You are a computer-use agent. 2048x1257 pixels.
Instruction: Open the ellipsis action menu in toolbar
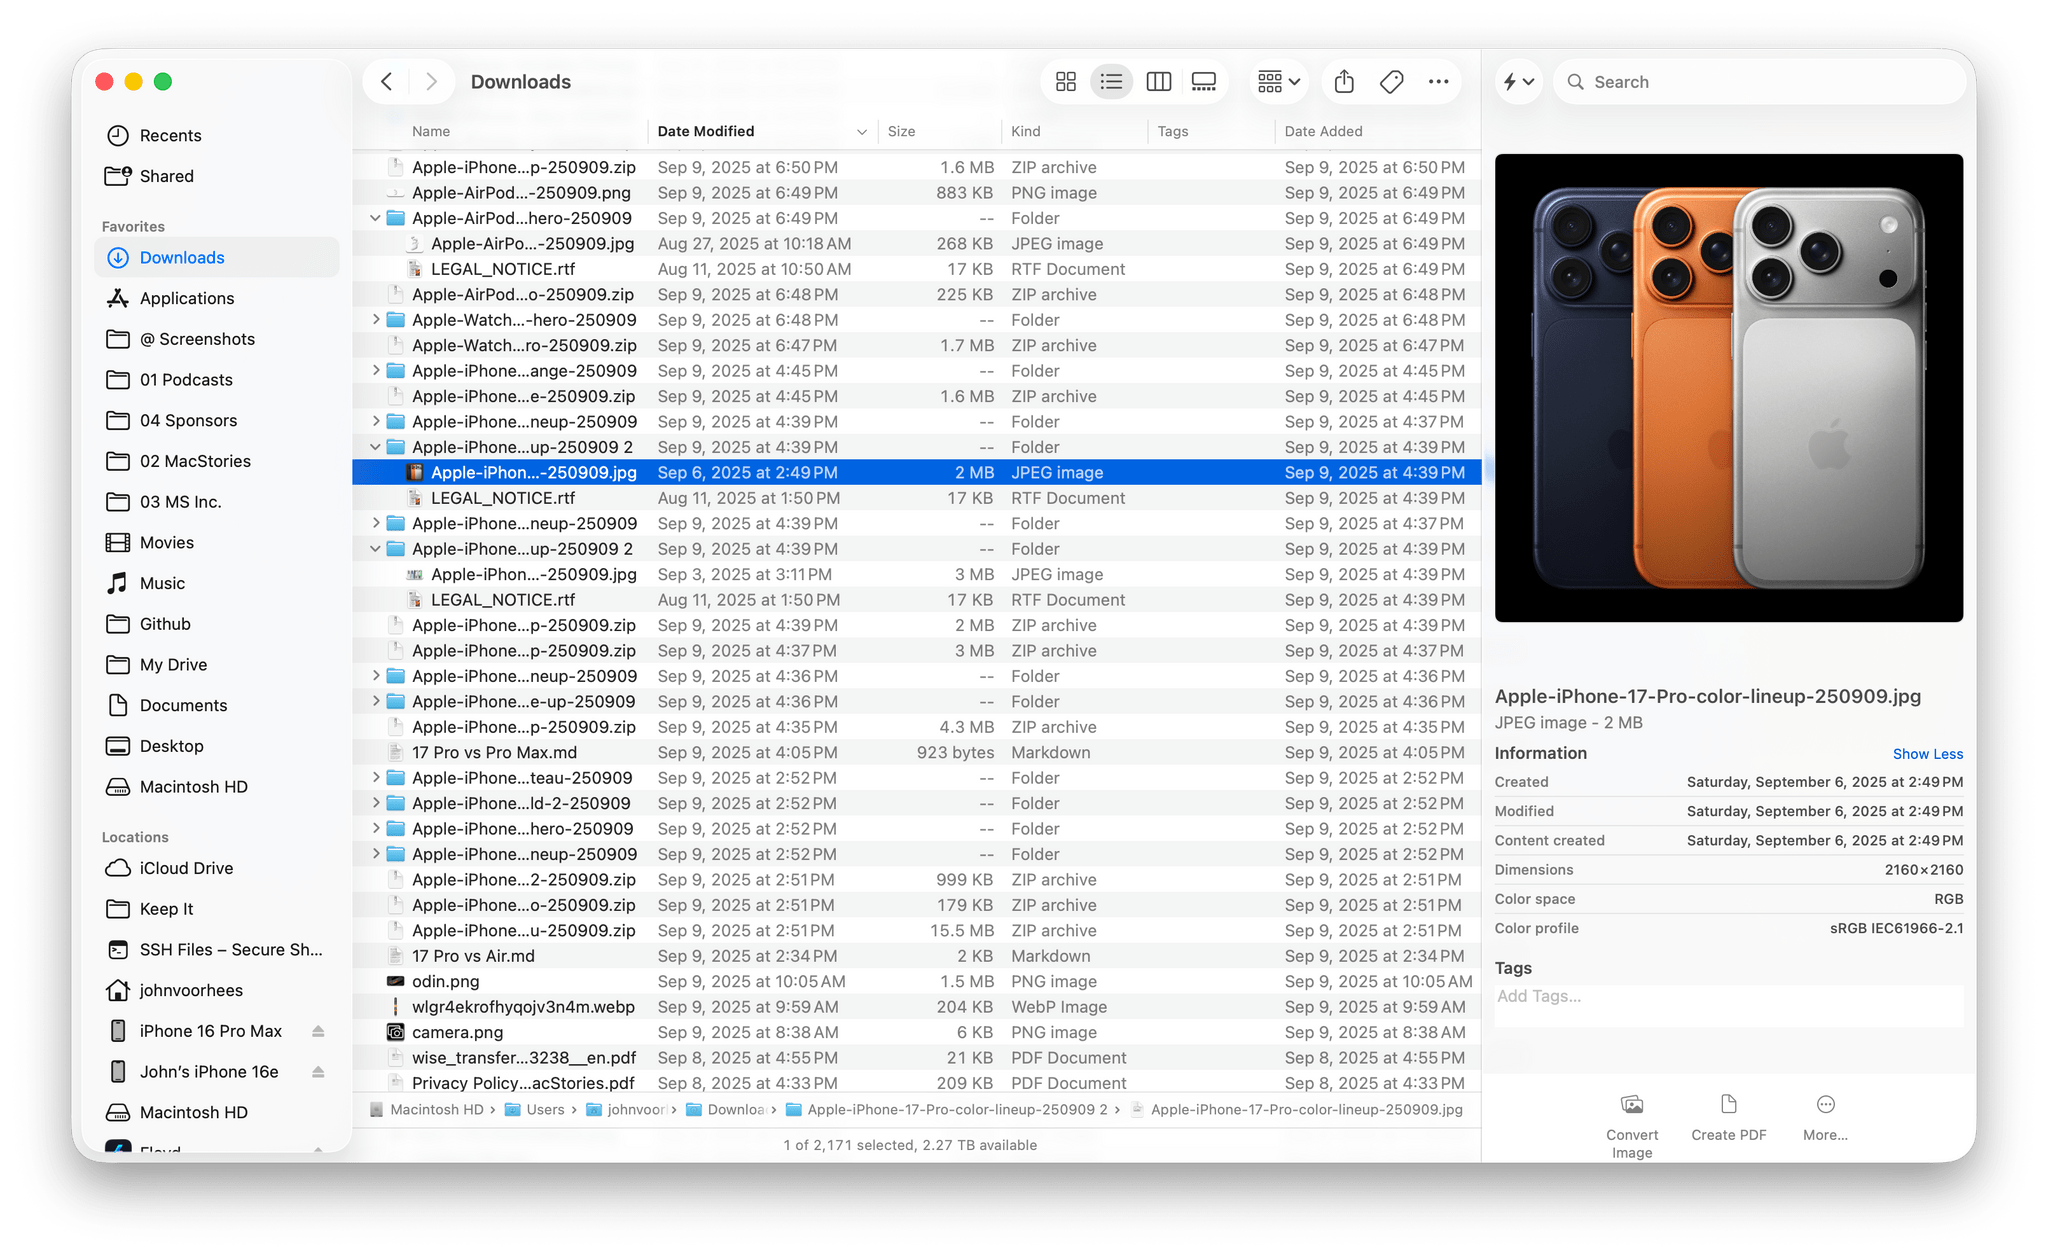(1438, 82)
